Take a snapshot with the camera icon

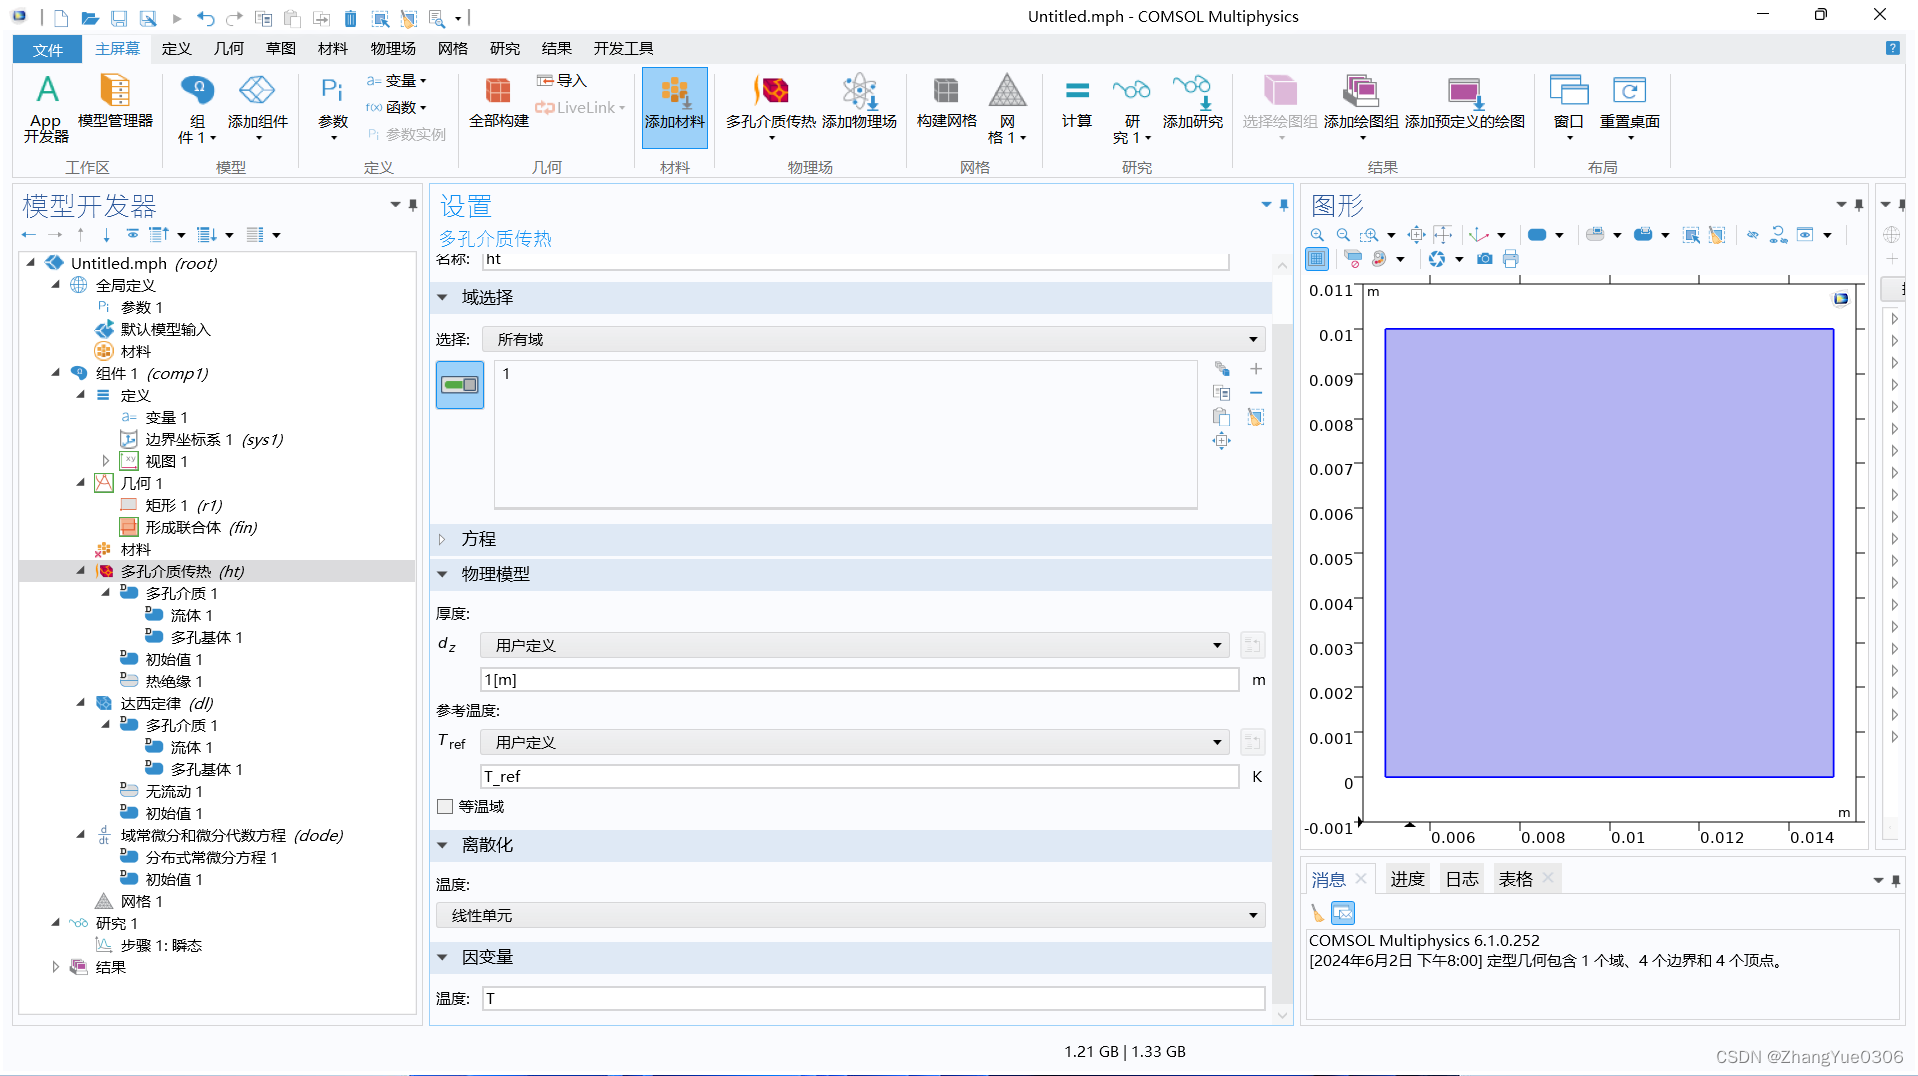point(1485,259)
